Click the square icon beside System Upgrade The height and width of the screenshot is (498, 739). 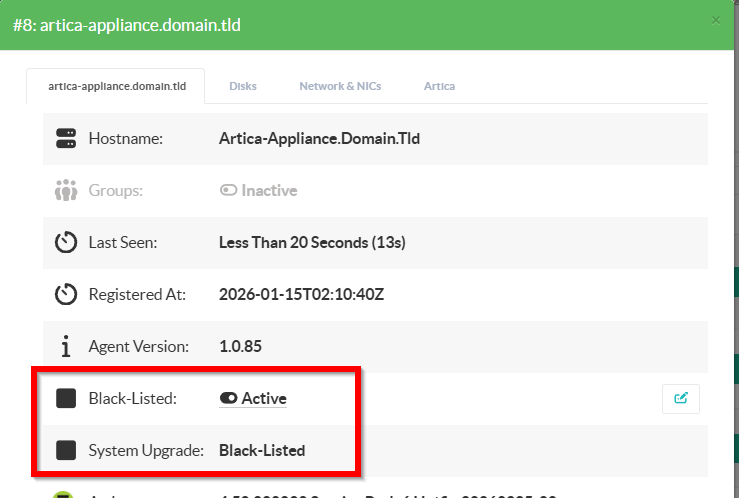click(x=66, y=451)
